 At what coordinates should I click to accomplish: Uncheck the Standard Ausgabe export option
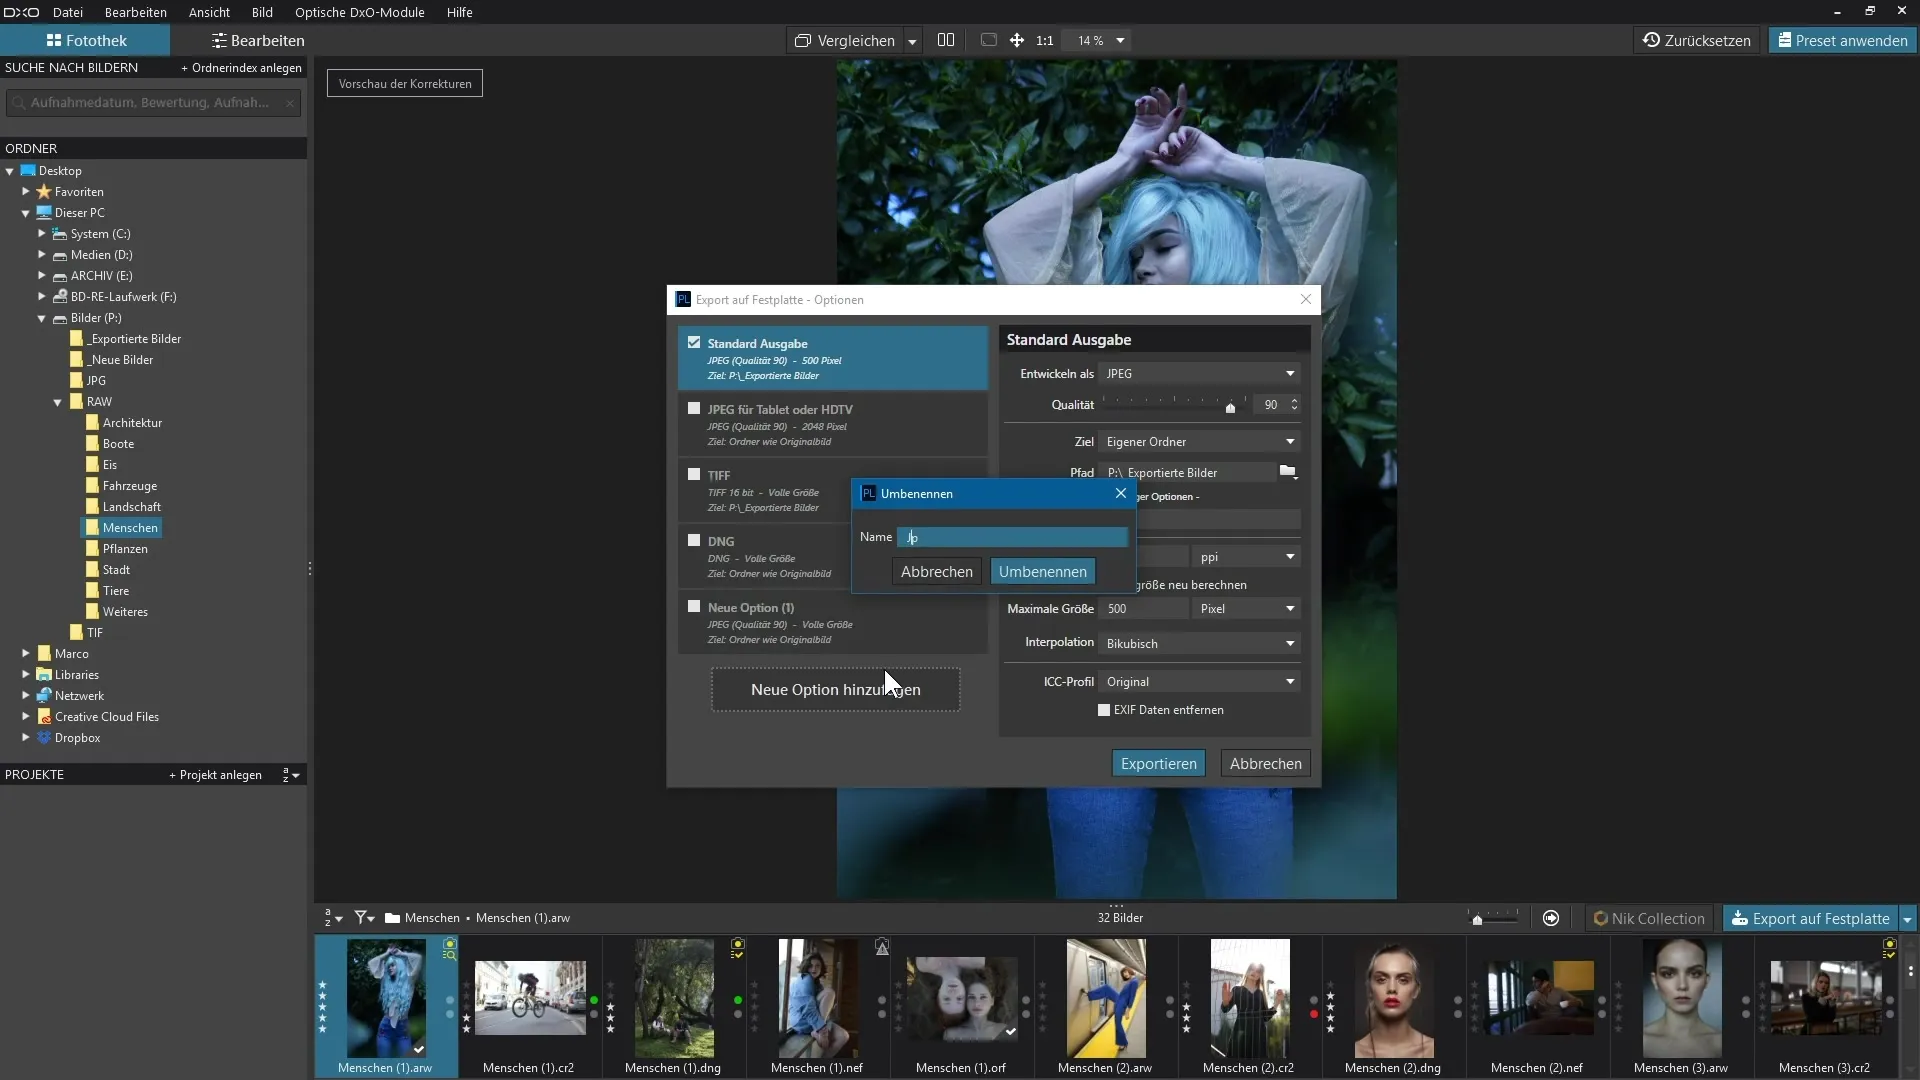[x=694, y=342]
